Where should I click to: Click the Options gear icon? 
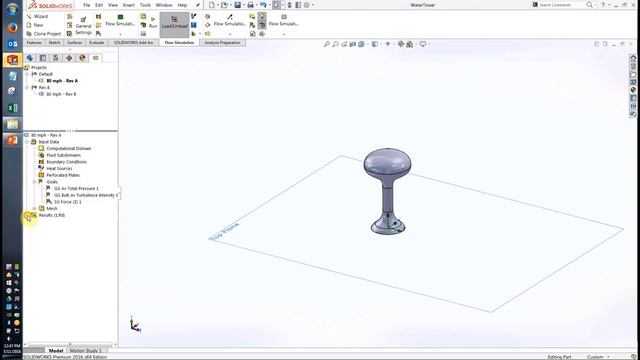coord(307,5)
